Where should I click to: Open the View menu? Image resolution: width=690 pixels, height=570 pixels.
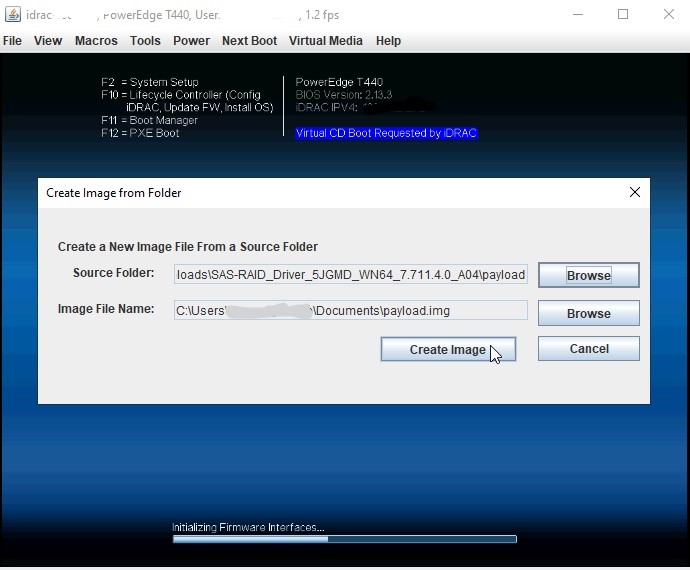coord(48,41)
